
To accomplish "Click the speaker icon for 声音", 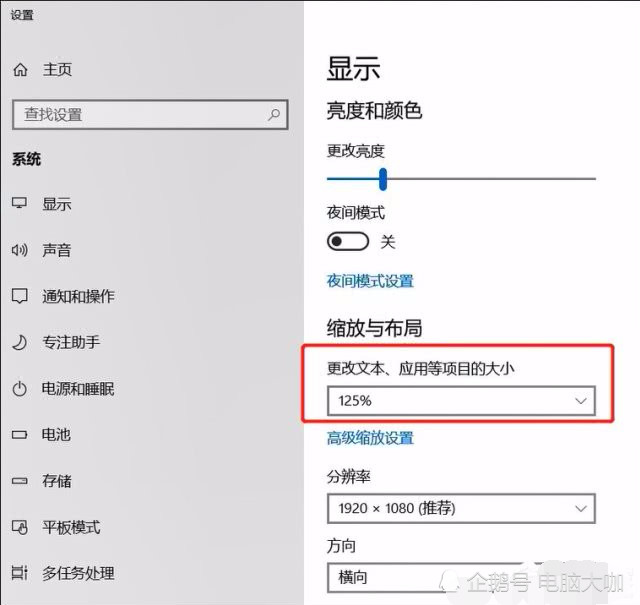I will (x=20, y=249).
